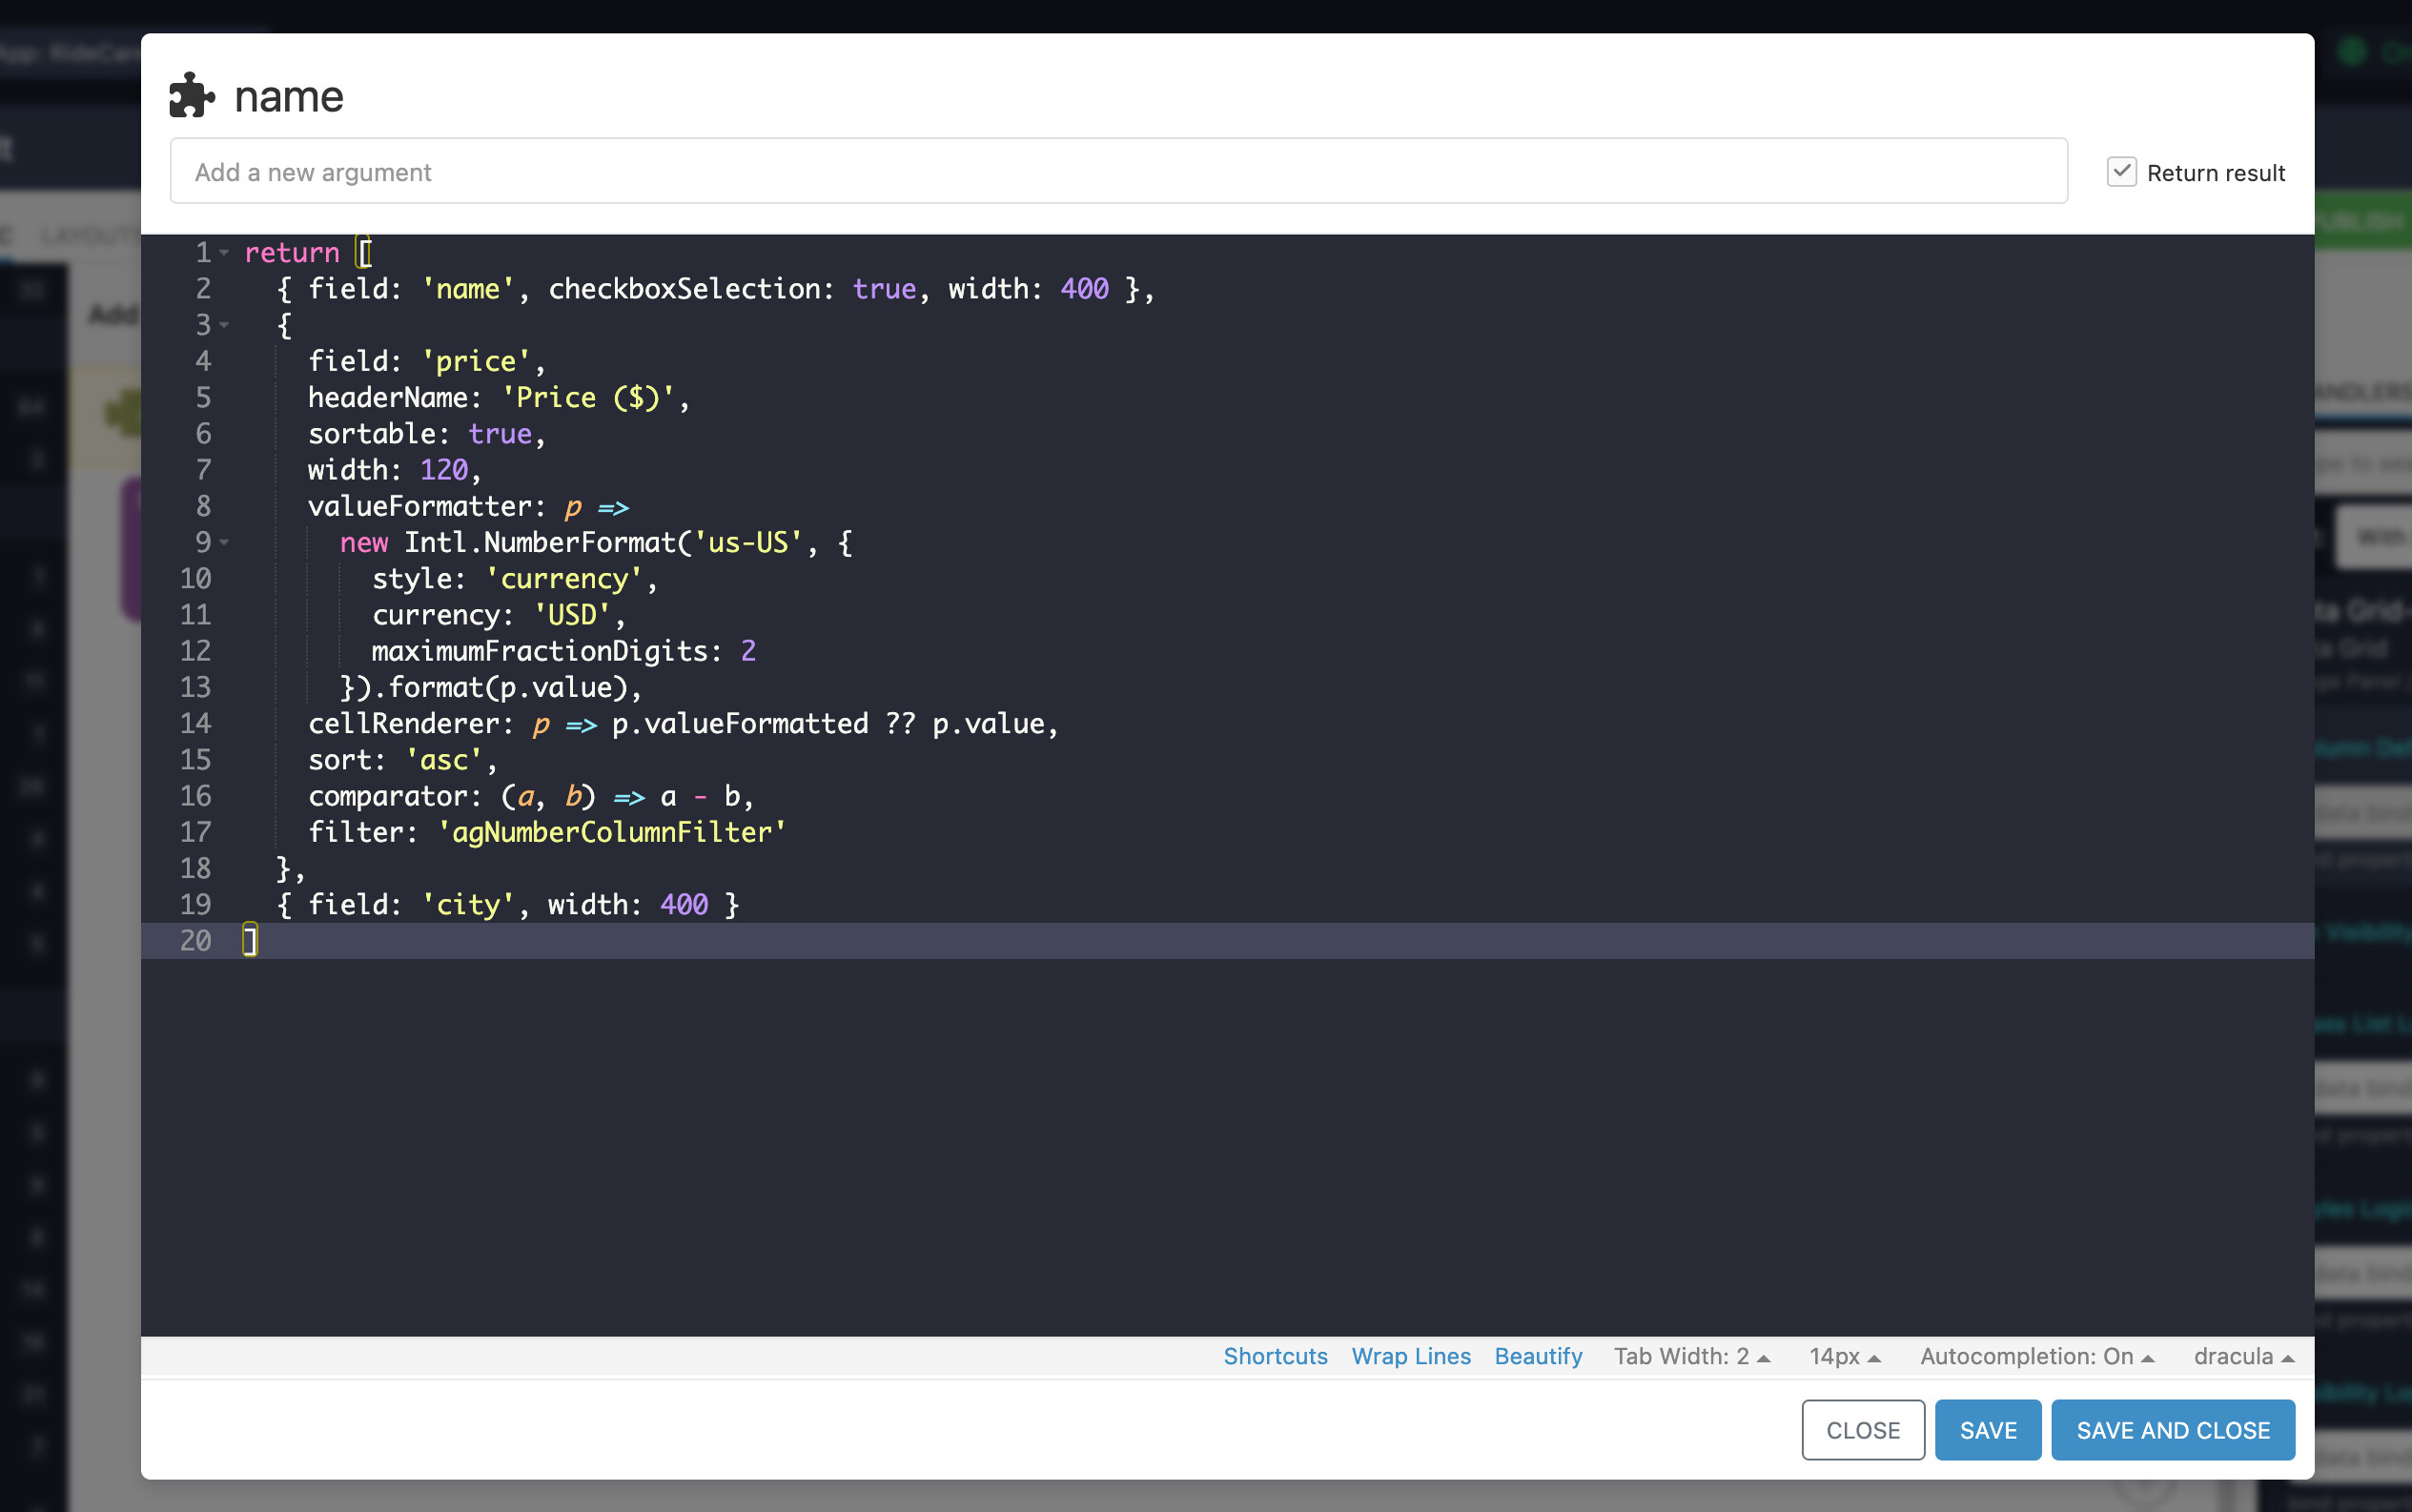Place cursor on the 'agNumberColumnFilter' string
The height and width of the screenshot is (1512, 2412).
coord(612,832)
